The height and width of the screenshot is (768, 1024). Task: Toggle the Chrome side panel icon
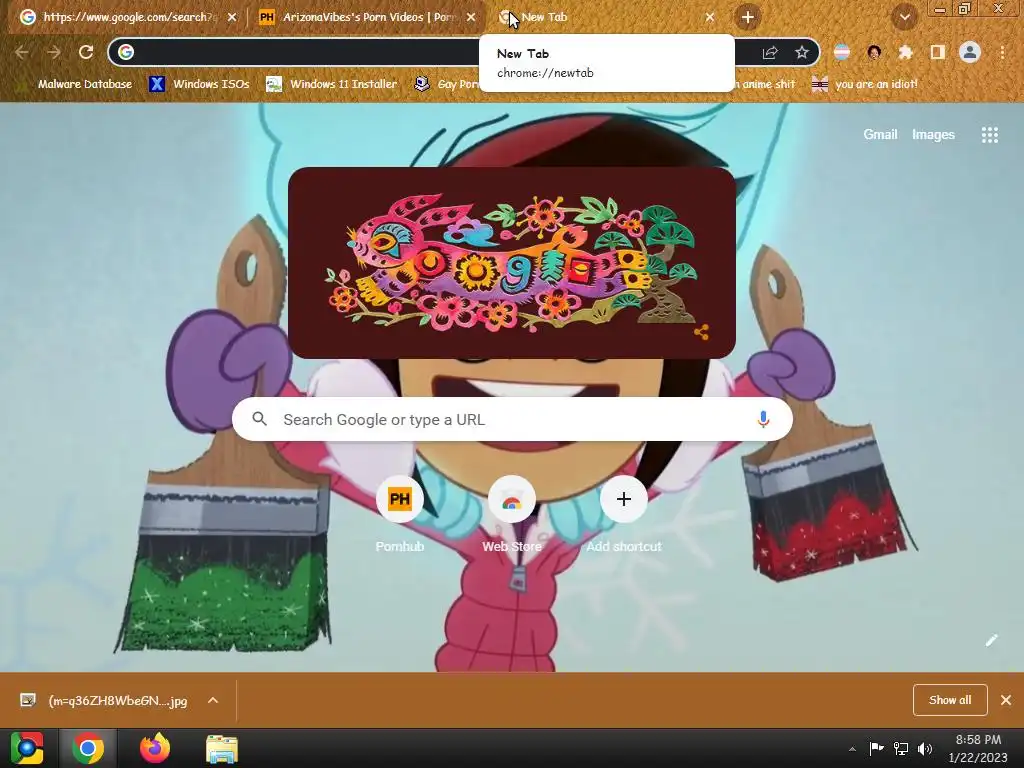[x=938, y=52]
